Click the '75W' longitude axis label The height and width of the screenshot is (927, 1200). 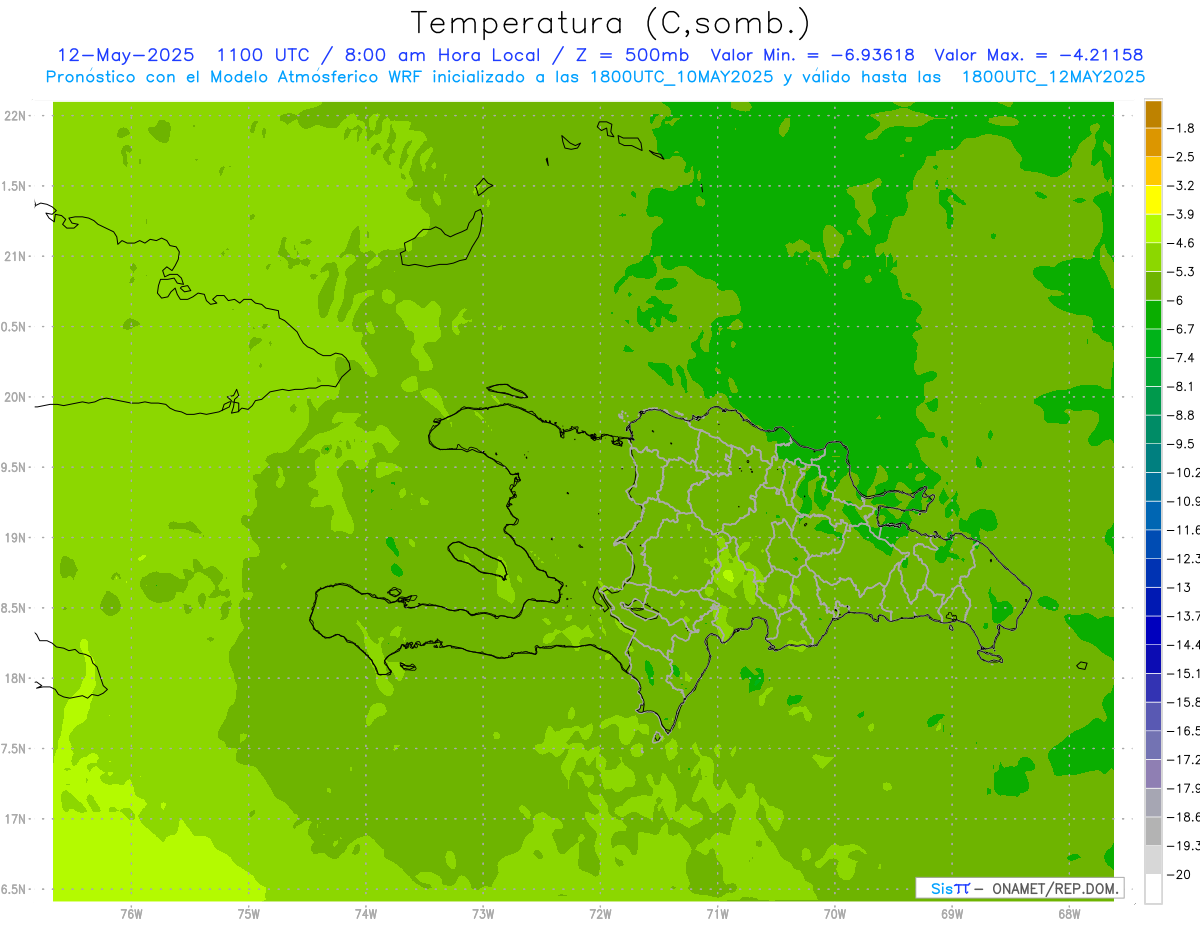[248, 913]
